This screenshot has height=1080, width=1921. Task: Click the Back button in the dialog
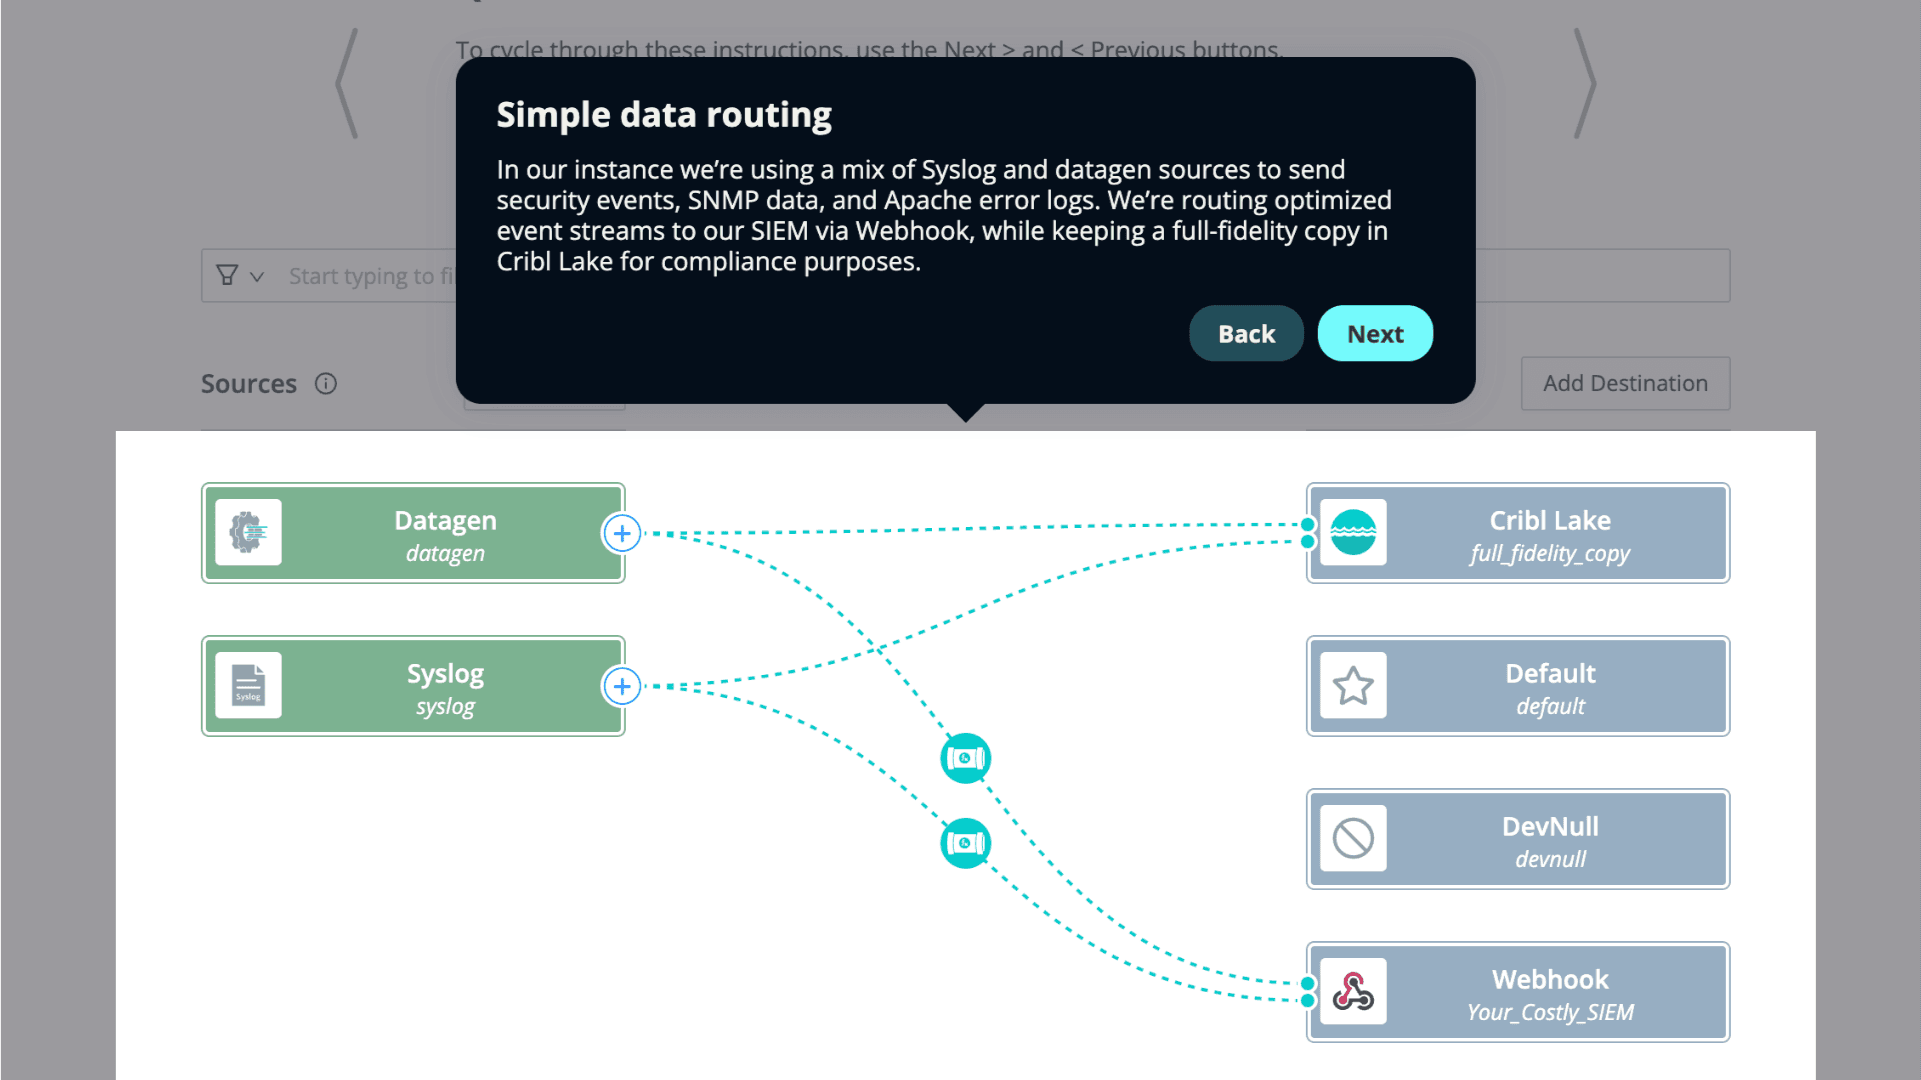(1245, 332)
